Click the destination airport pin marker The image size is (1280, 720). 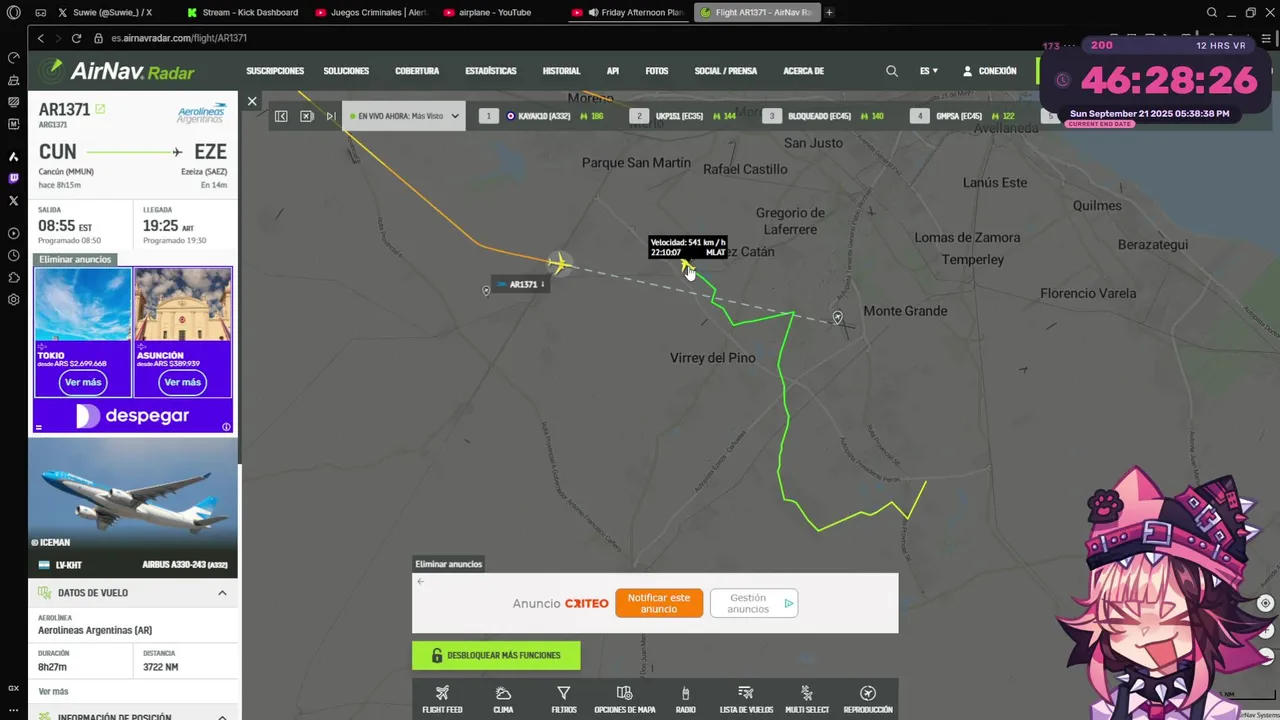pos(837,317)
